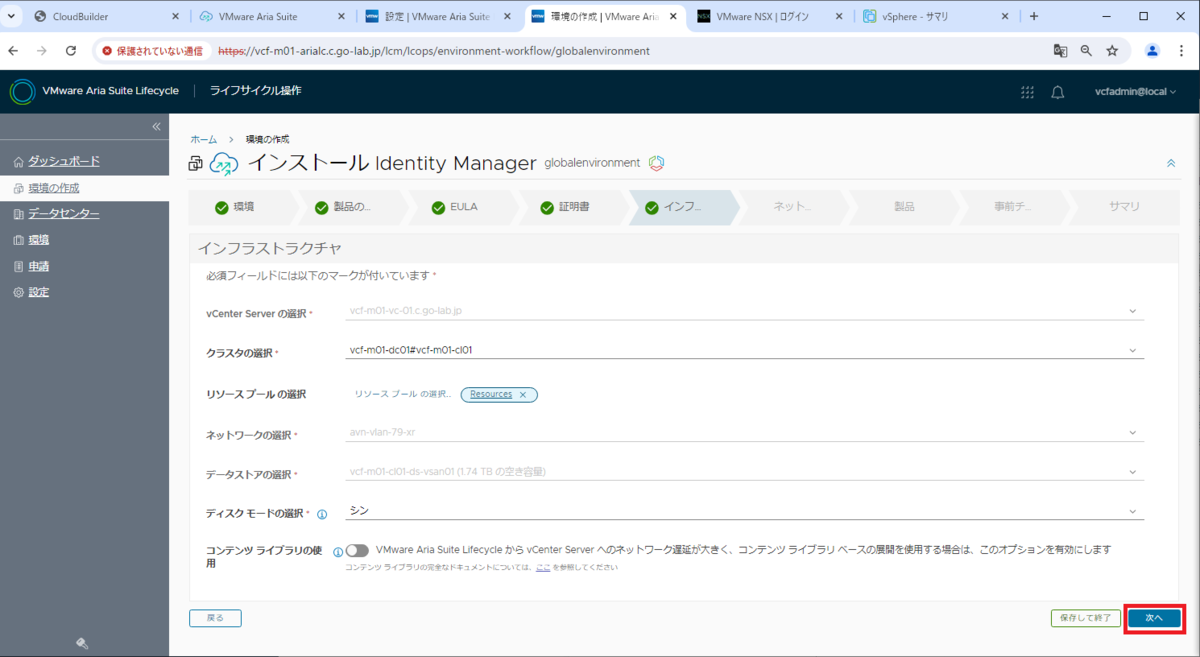Collapse the left sidebar with double-chevron
Image resolution: width=1200 pixels, height=657 pixels.
(156, 126)
